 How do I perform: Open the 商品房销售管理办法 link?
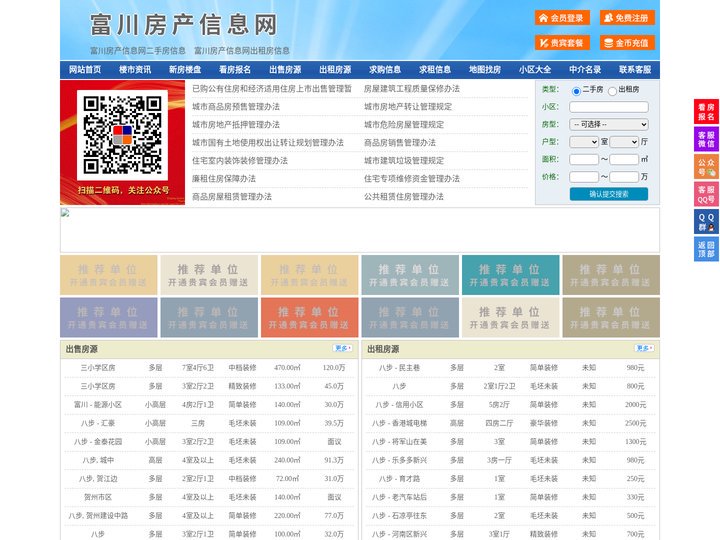pyautogui.click(x=400, y=142)
